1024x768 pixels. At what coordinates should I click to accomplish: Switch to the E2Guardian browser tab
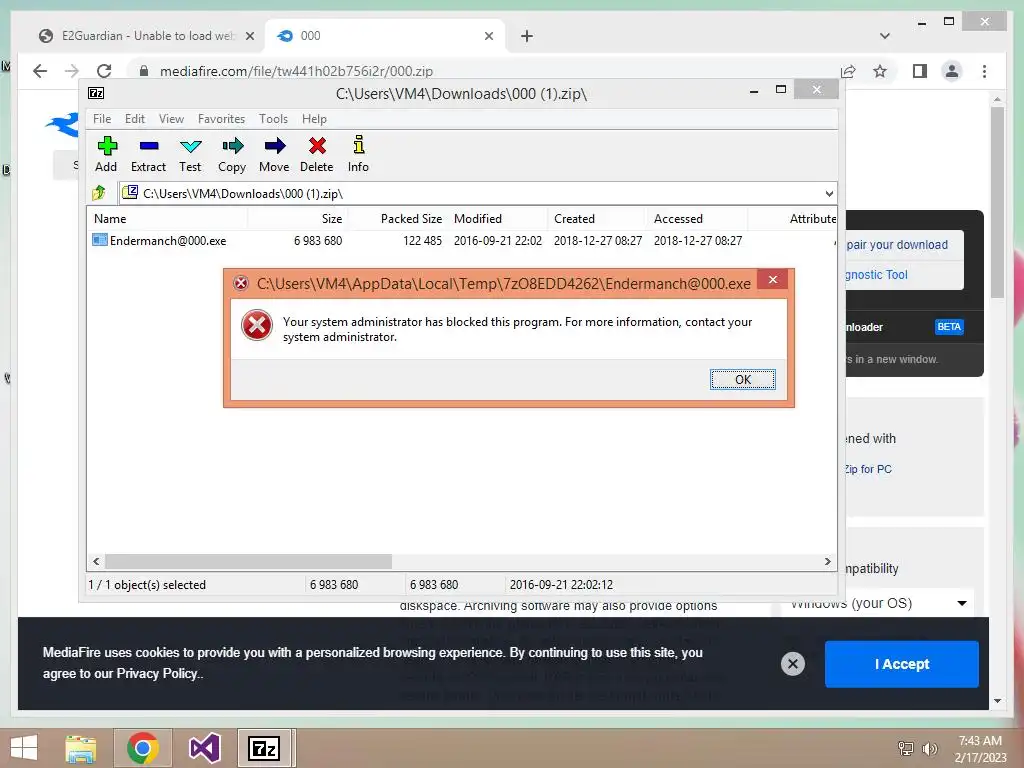point(147,36)
